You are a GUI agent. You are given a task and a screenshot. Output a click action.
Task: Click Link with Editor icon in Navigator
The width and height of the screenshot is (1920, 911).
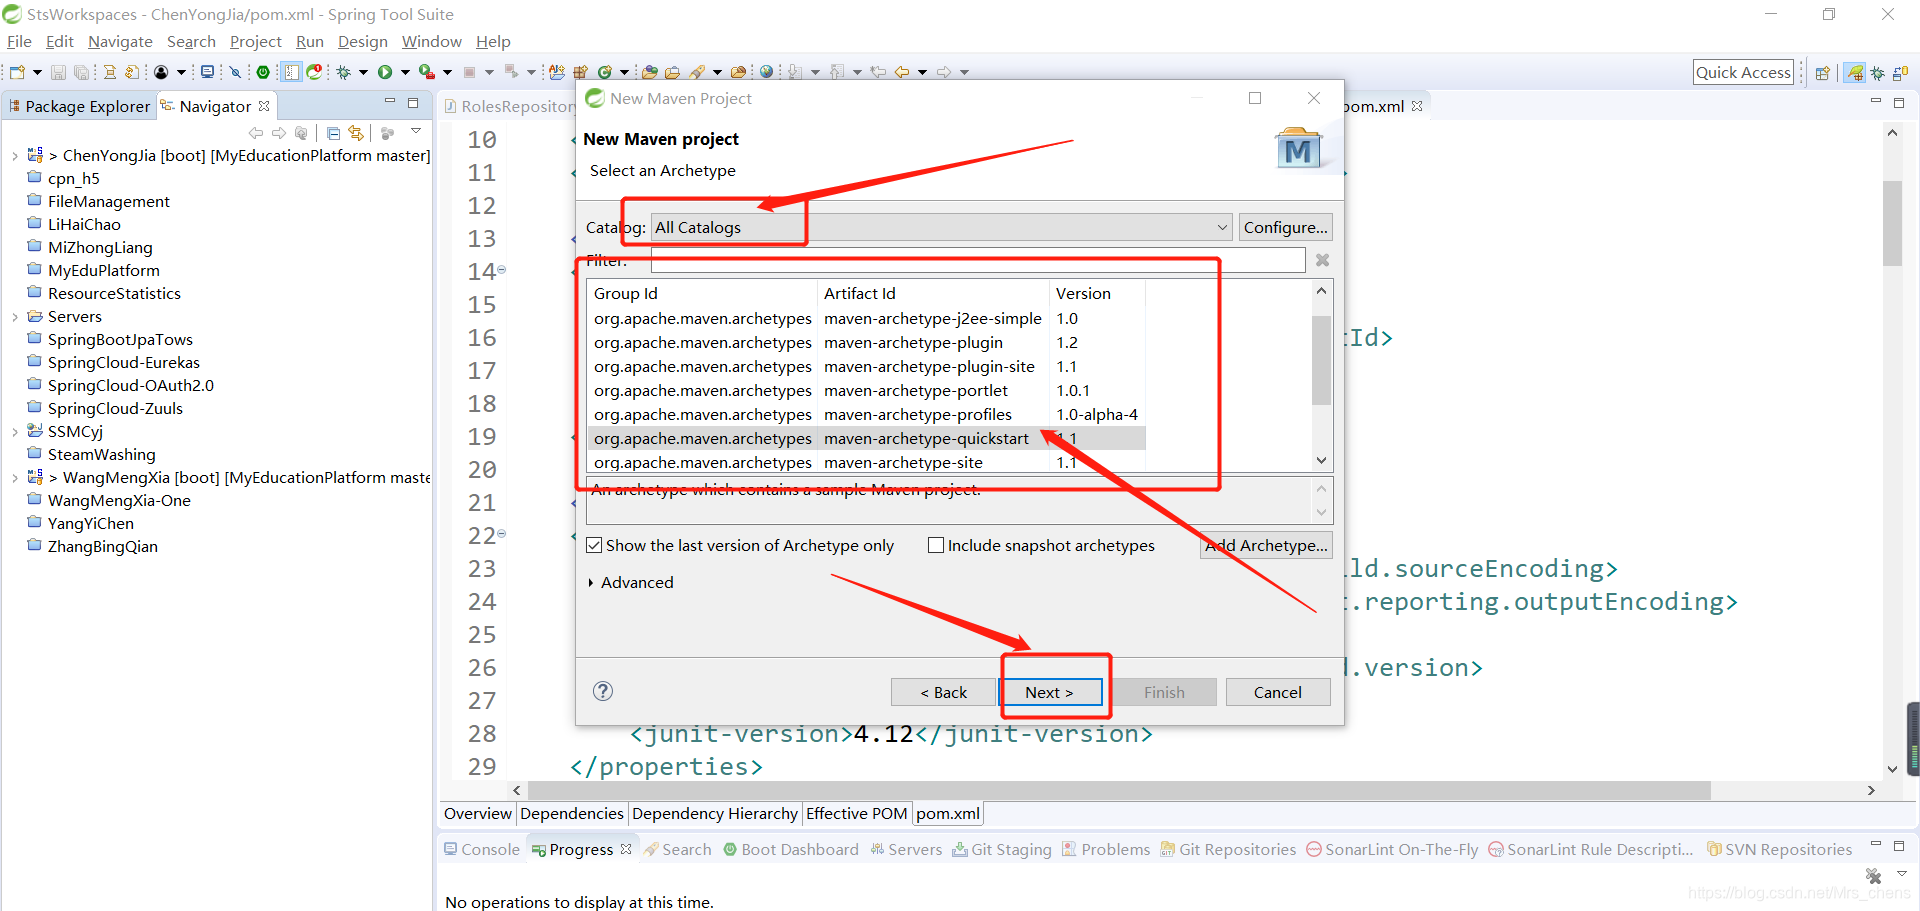point(356,133)
